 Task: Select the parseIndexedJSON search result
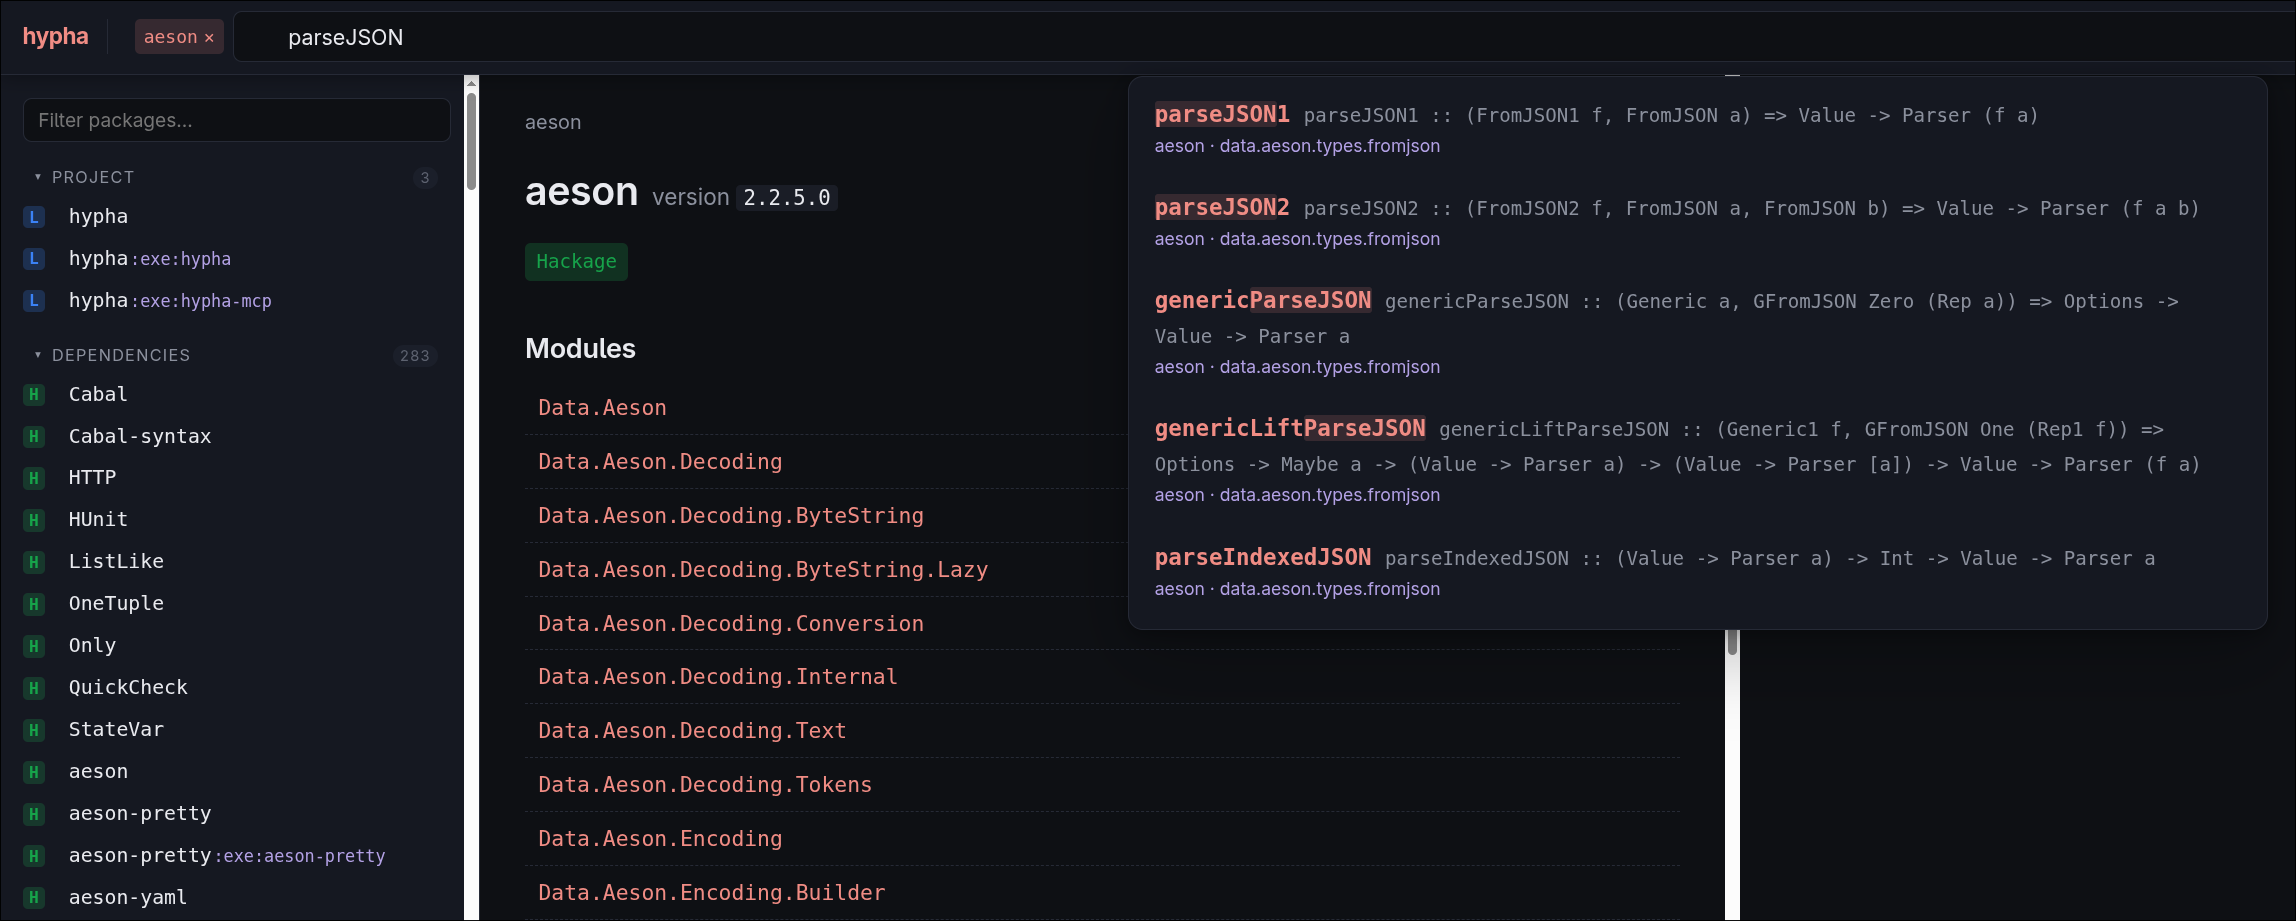[x=1697, y=572]
